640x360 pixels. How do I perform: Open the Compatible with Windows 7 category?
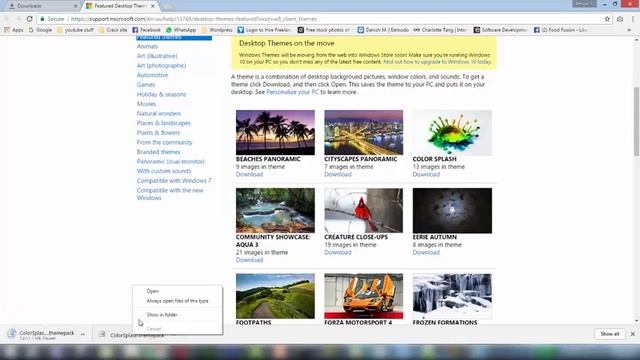pyautogui.click(x=174, y=181)
